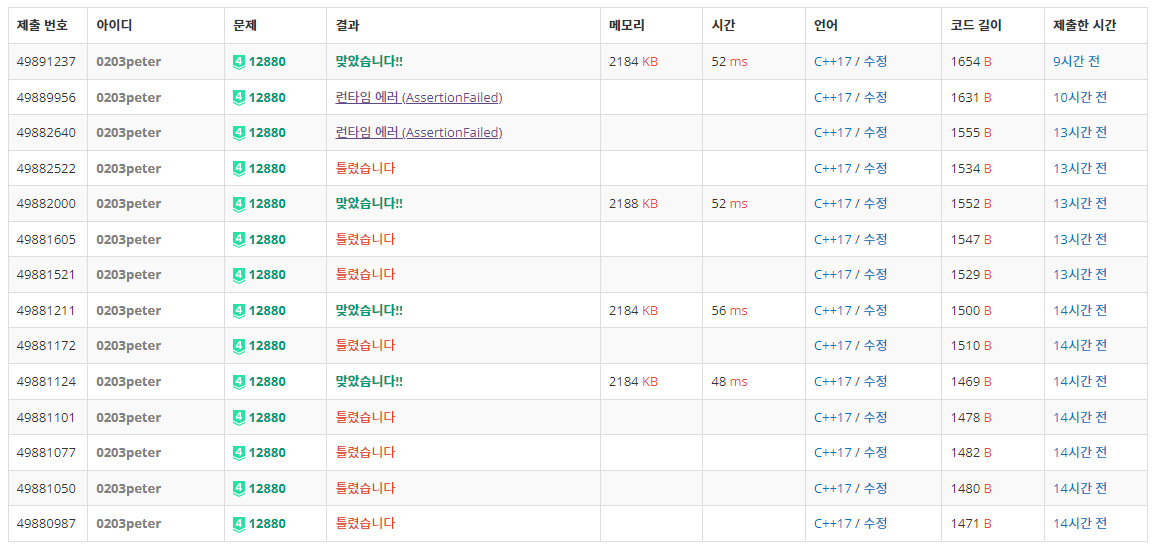Click submission number 49881605
This screenshot has height=546, width=1153.
pos(46,240)
